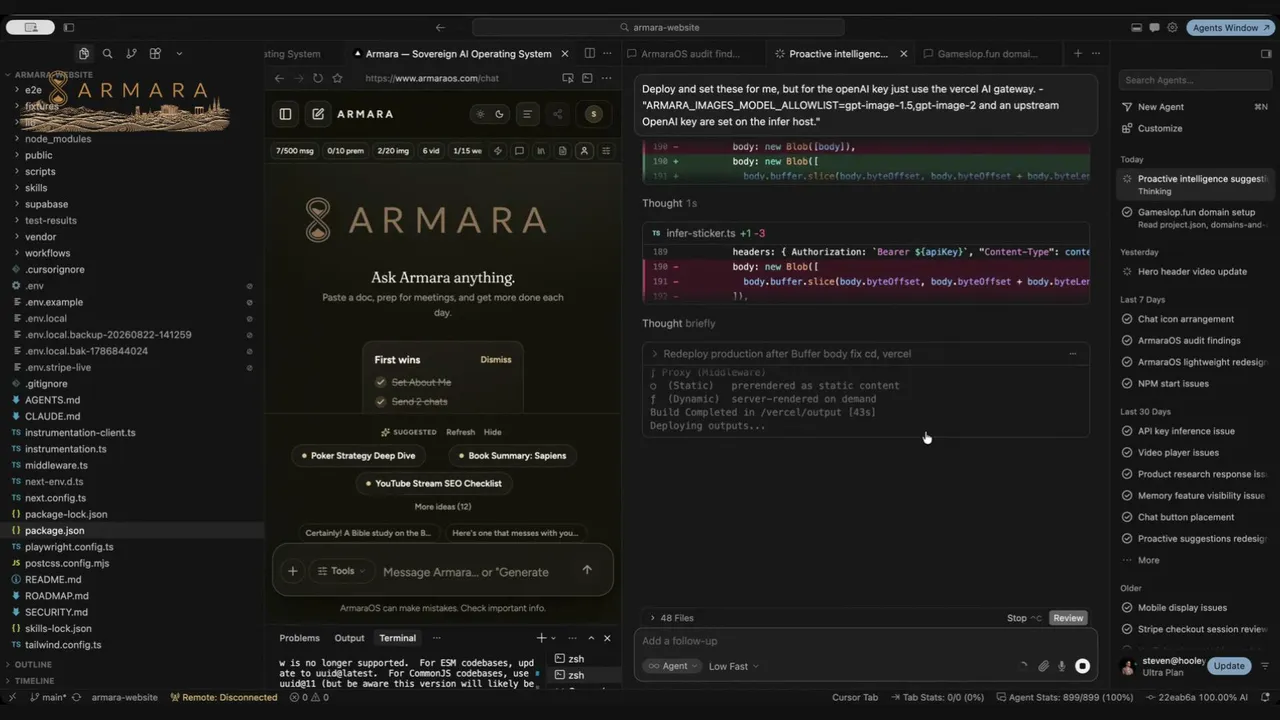The width and height of the screenshot is (1280, 720).
Task: Toggle the 'Send 2 chats' checkbox
Action: (x=381, y=401)
